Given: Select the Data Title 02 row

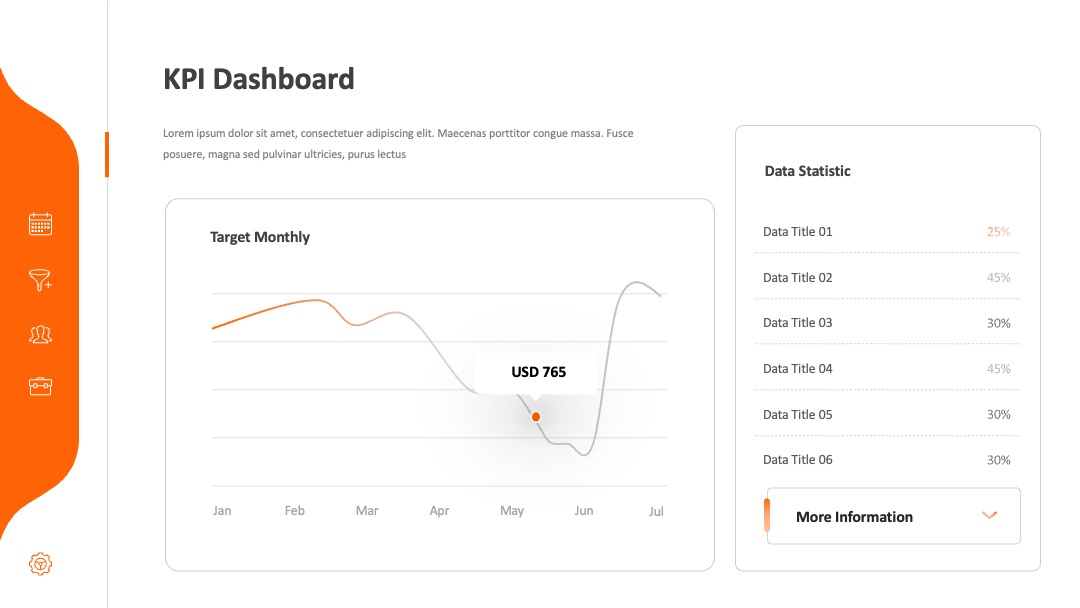Looking at the screenshot, I should [887, 277].
